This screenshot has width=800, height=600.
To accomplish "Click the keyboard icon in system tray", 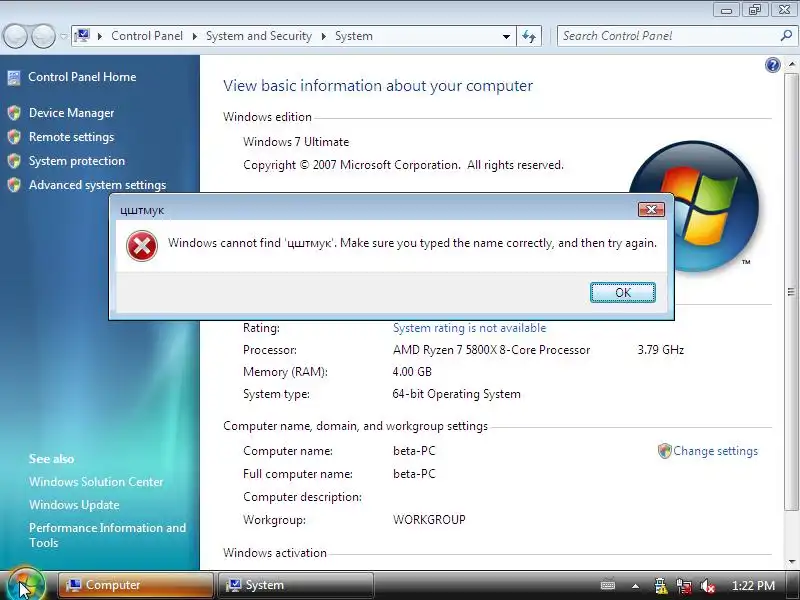I will pyautogui.click(x=608, y=585).
